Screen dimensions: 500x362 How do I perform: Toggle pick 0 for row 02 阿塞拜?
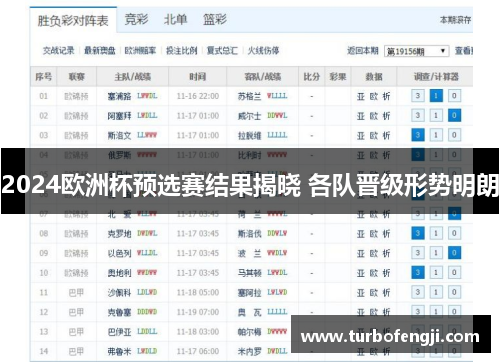click(454, 116)
